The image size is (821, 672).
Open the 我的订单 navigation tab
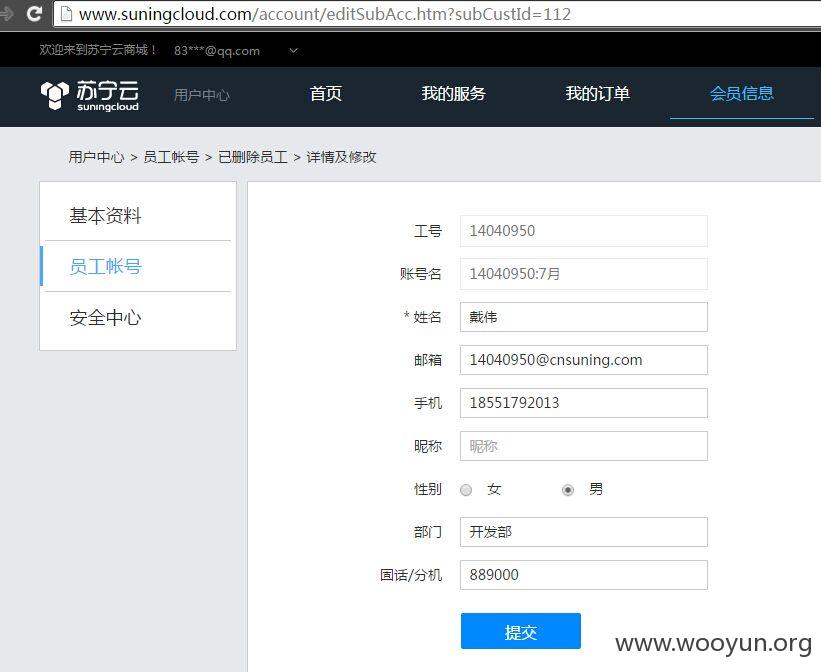coord(597,94)
